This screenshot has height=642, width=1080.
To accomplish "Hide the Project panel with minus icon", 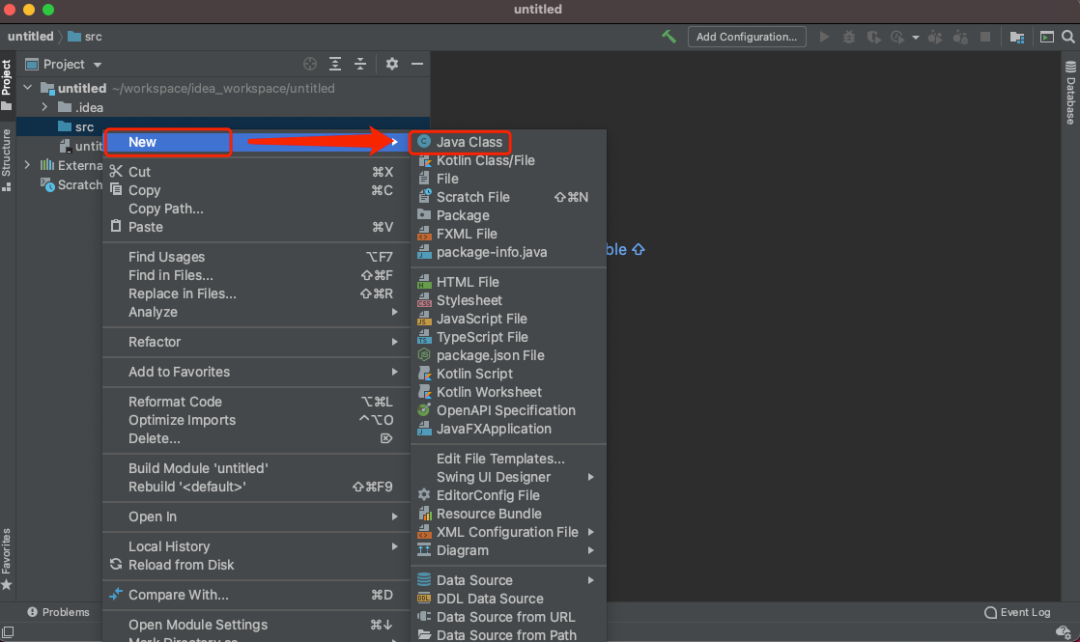I will click(417, 64).
